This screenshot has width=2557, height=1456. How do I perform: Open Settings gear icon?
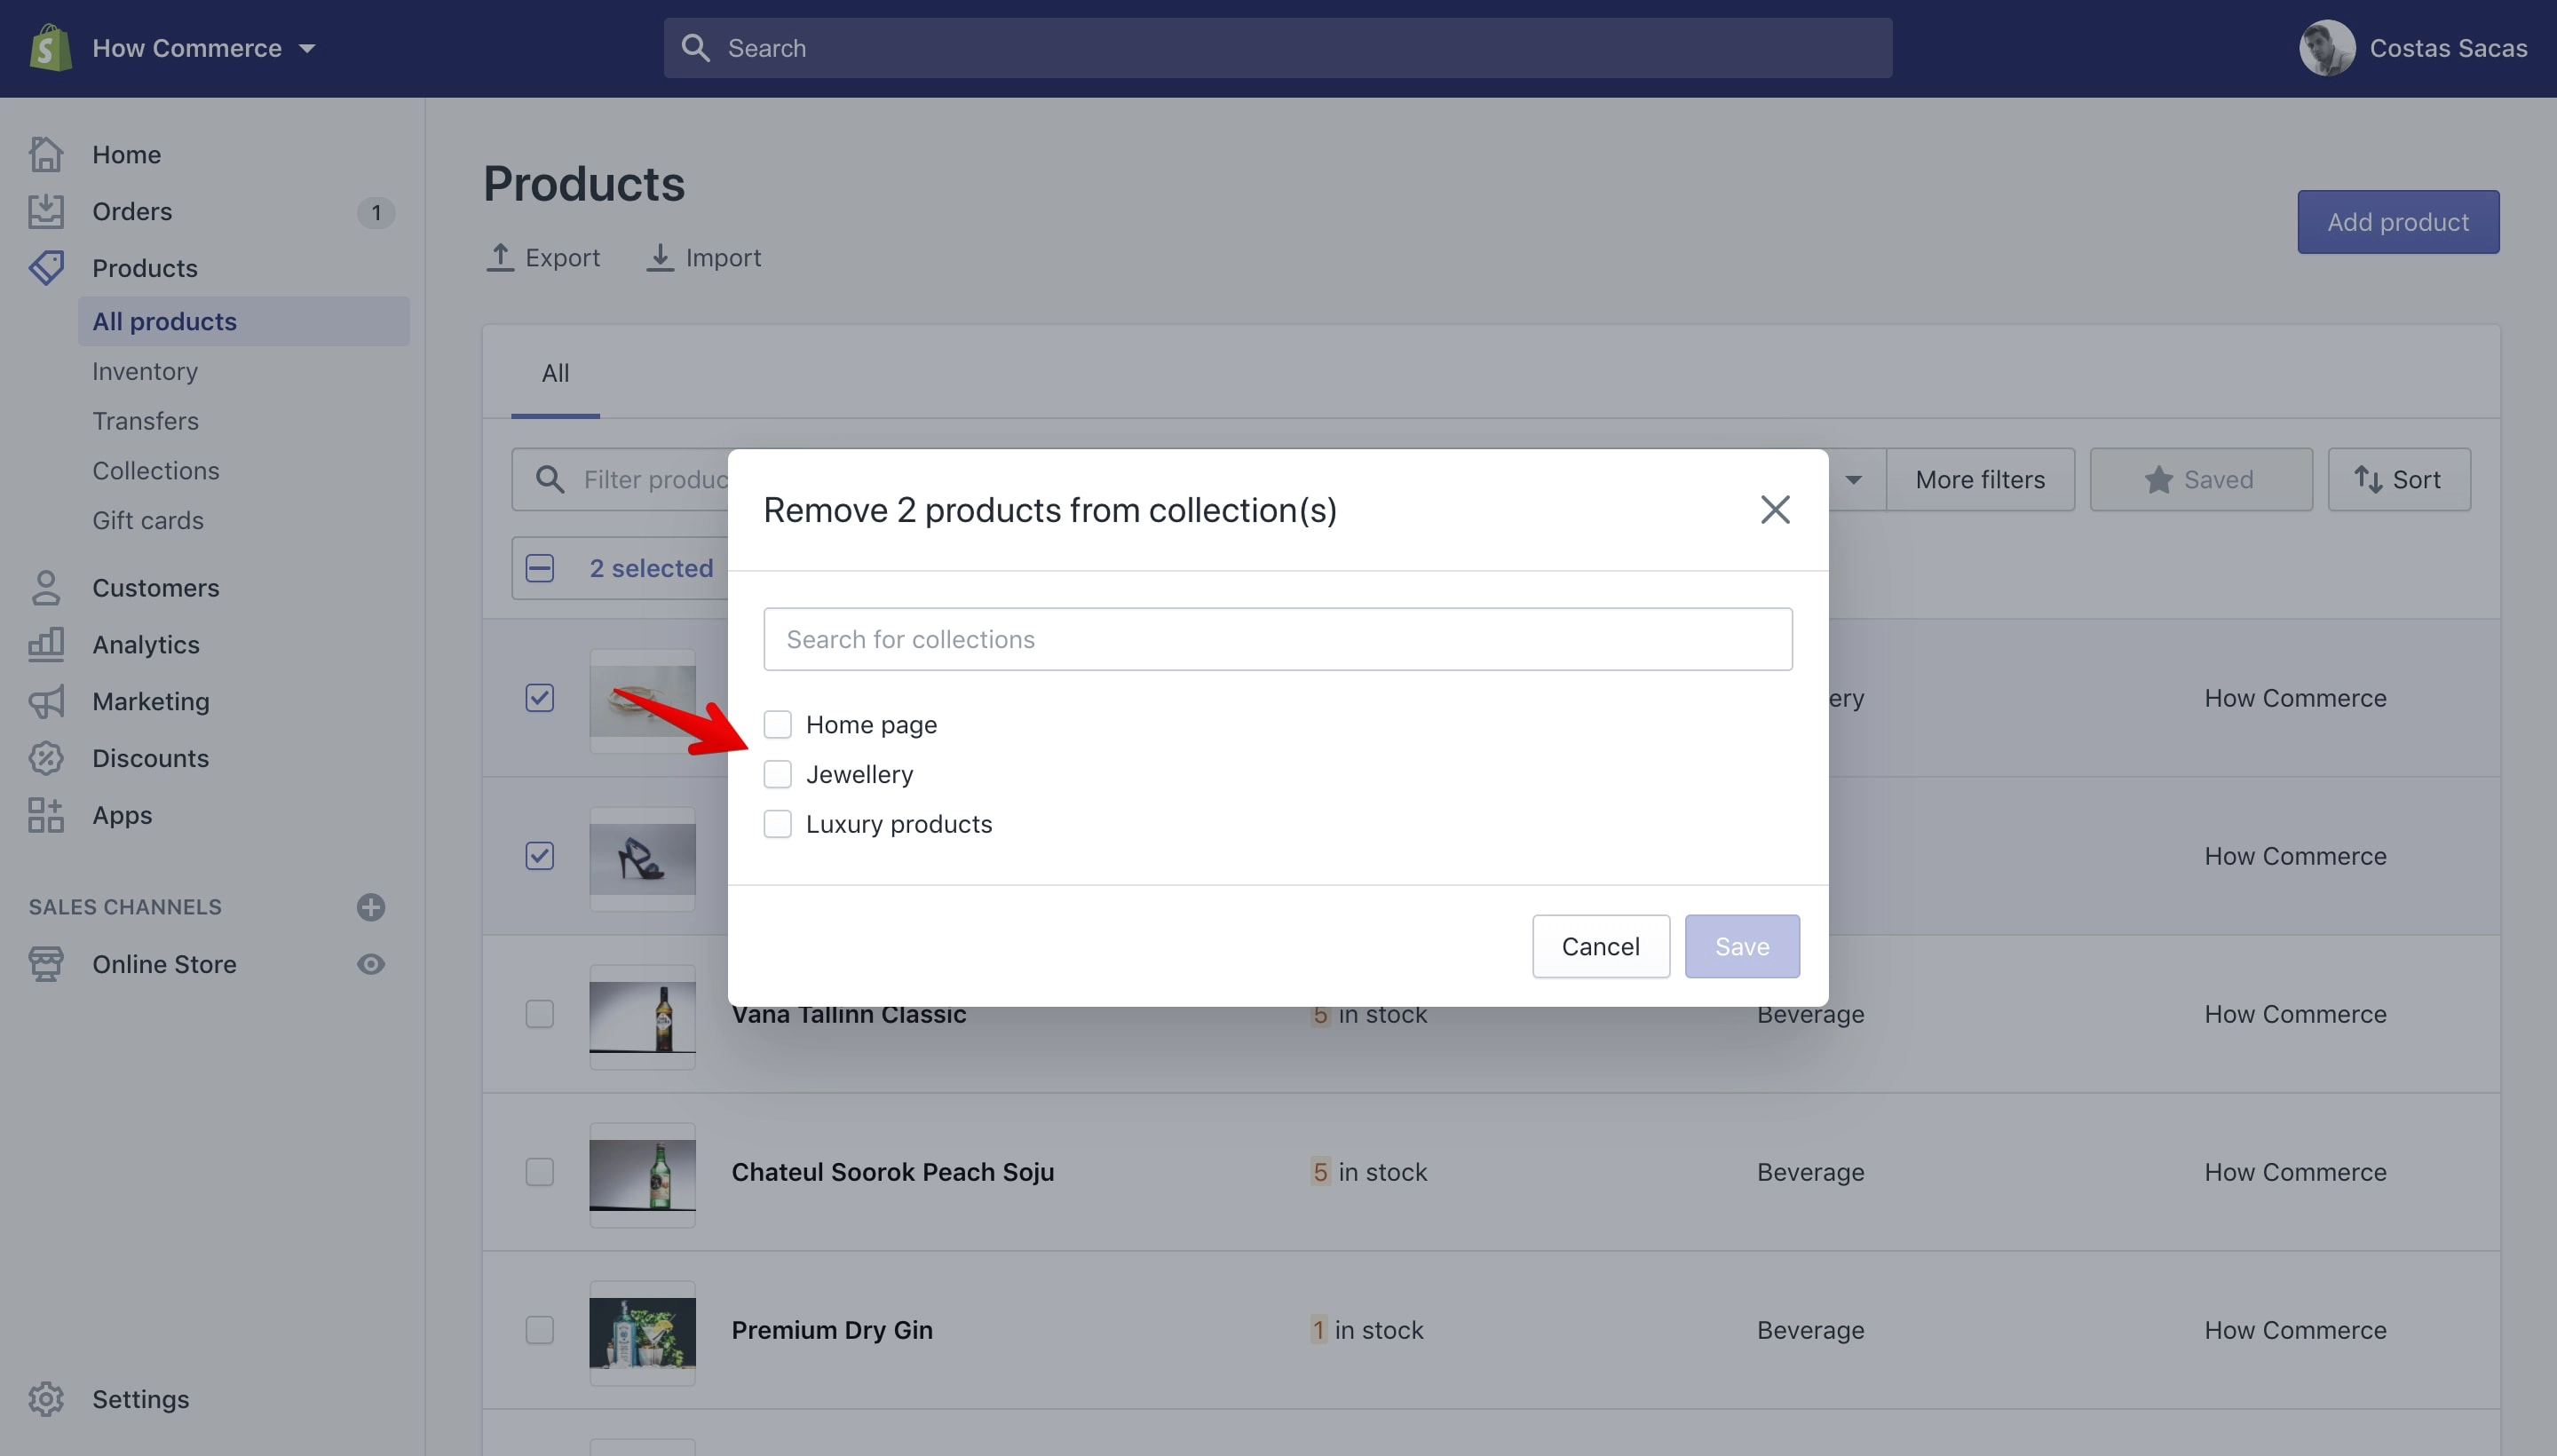[46, 1399]
